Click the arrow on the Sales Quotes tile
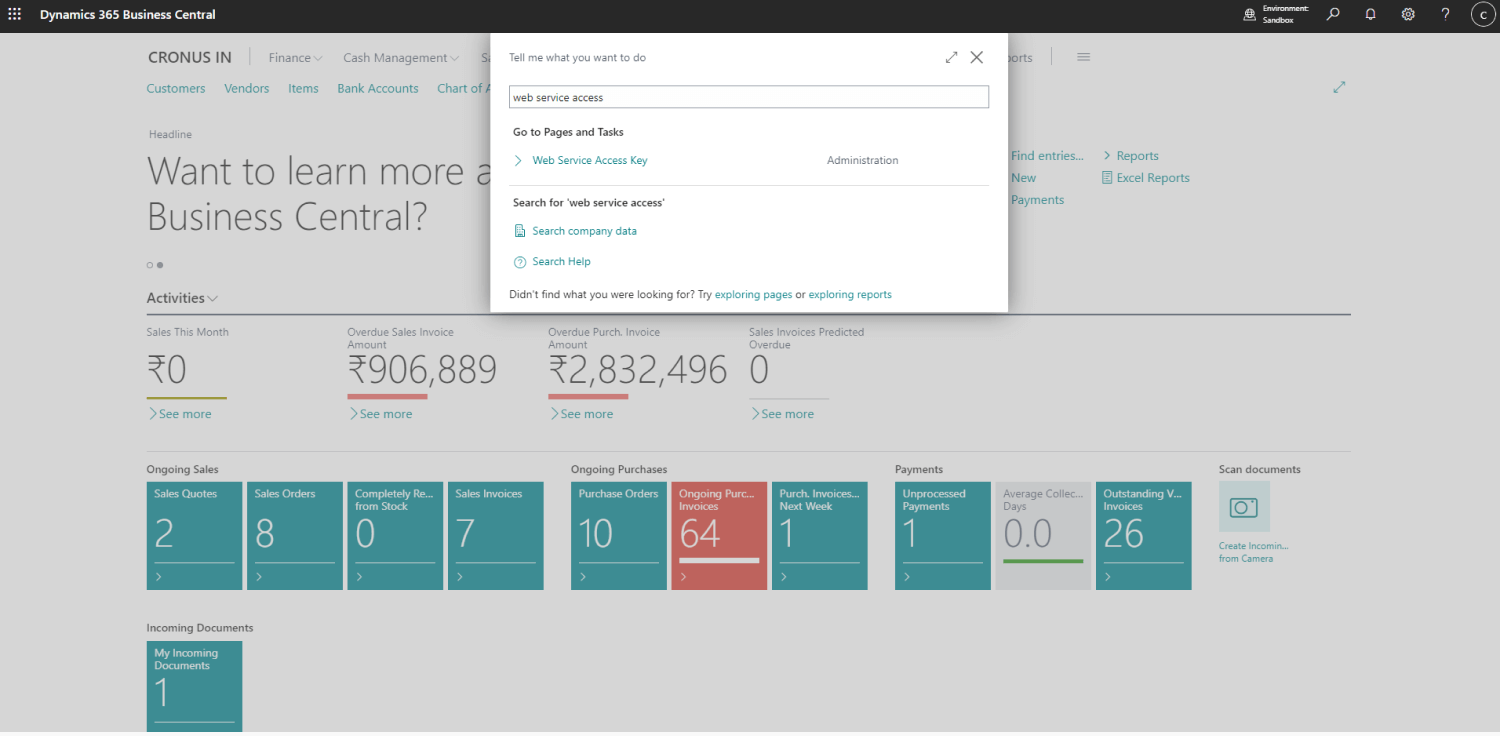 point(158,577)
